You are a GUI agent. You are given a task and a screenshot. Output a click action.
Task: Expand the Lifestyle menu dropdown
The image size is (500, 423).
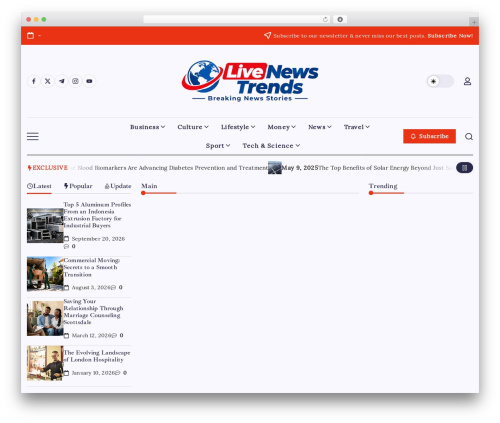(x=238, y=127)
